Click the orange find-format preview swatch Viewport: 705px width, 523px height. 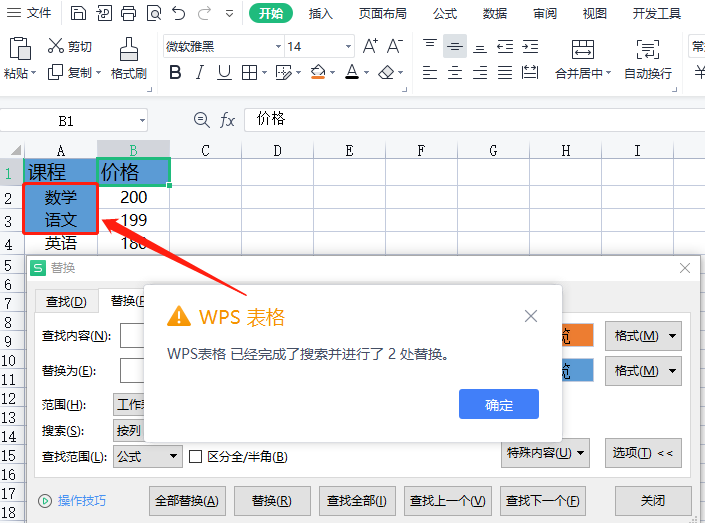tap(577, 335)
